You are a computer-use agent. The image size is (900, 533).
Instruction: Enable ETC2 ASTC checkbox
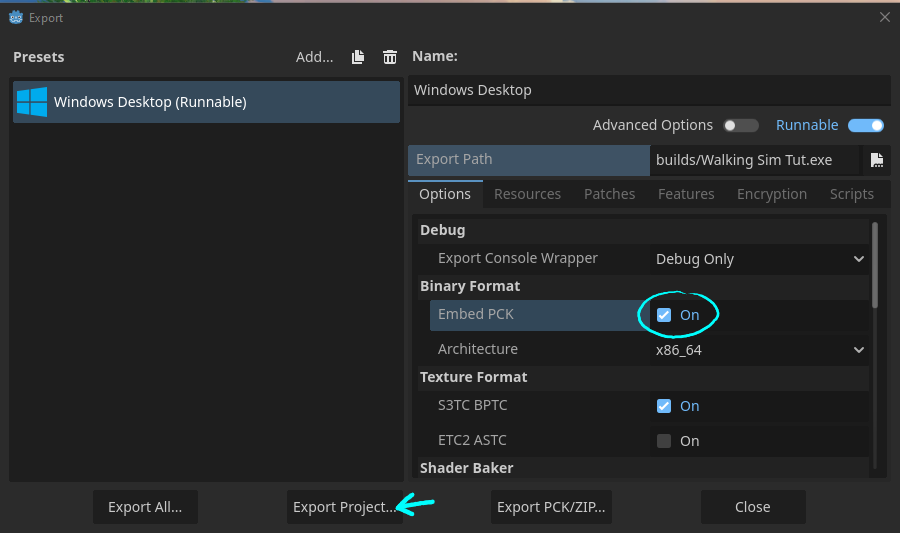point(664,441)
